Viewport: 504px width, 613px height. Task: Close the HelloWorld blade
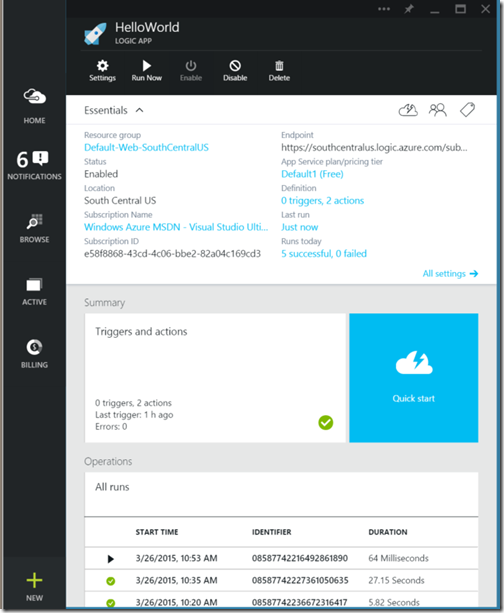[486, 9]
